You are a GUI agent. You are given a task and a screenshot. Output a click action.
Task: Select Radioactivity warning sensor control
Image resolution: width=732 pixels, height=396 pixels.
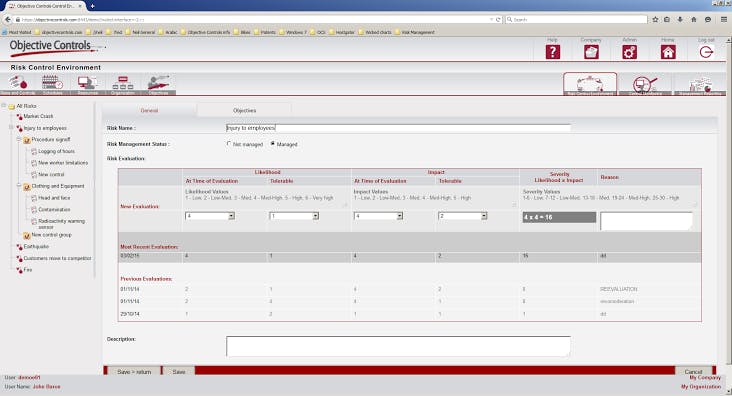pos(61,224)
